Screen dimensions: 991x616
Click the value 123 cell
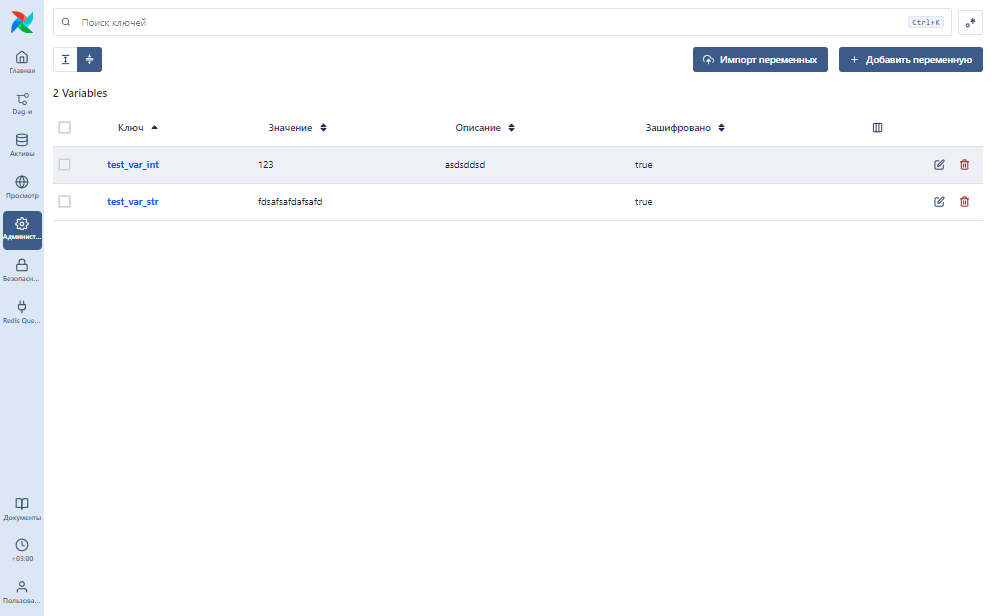pos(265,165)
